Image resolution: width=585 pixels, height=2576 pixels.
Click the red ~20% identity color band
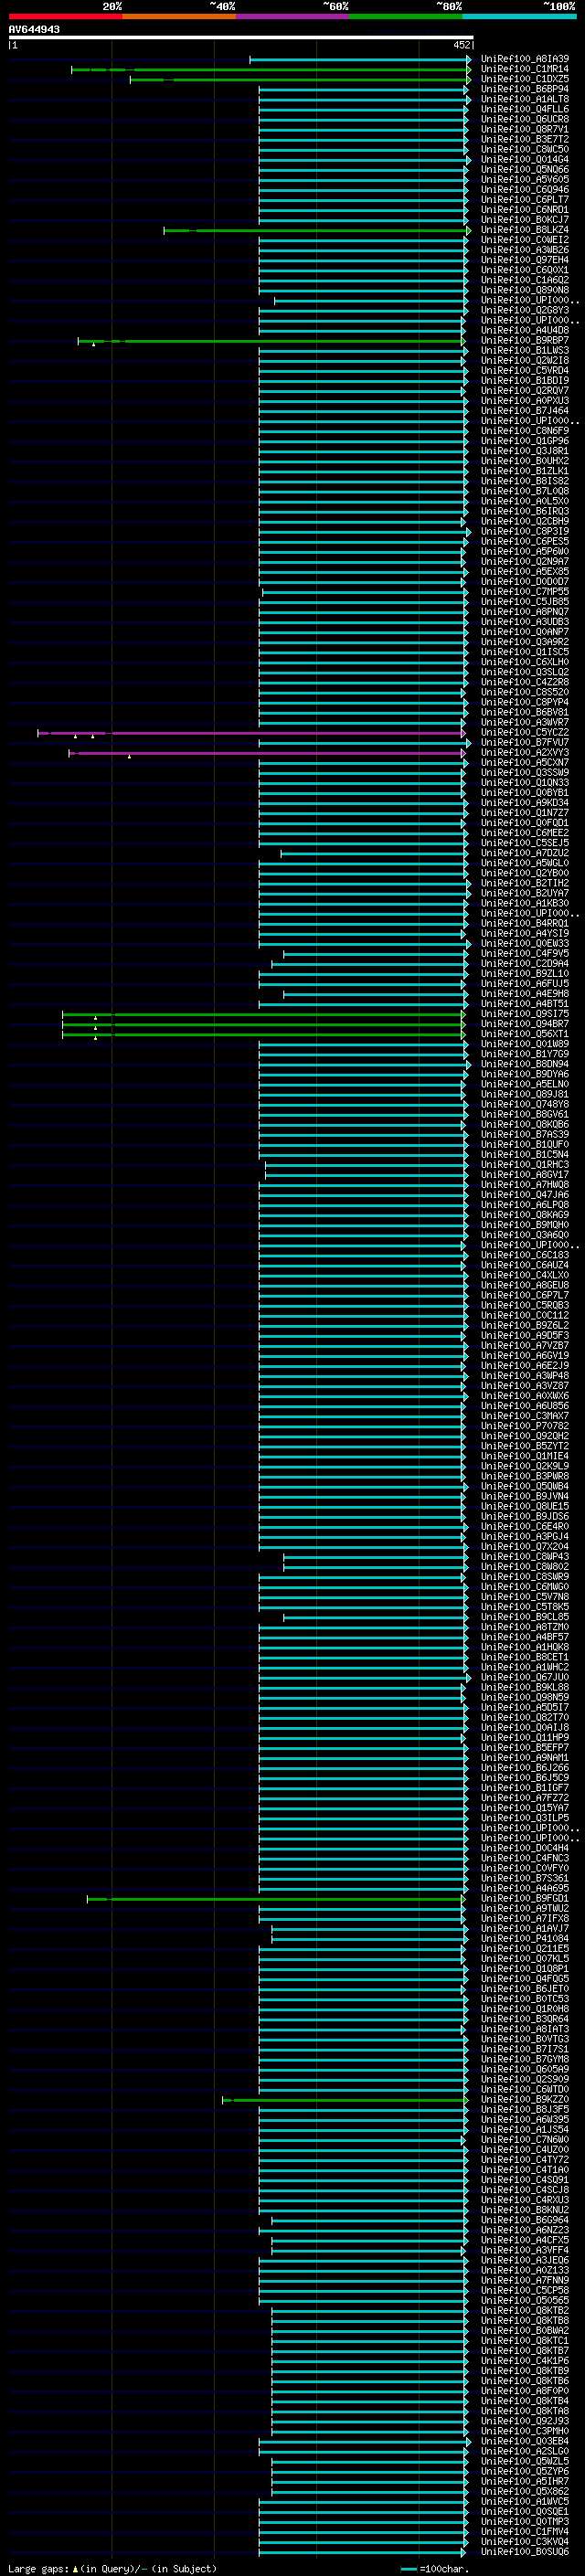[x=65, y=16]
